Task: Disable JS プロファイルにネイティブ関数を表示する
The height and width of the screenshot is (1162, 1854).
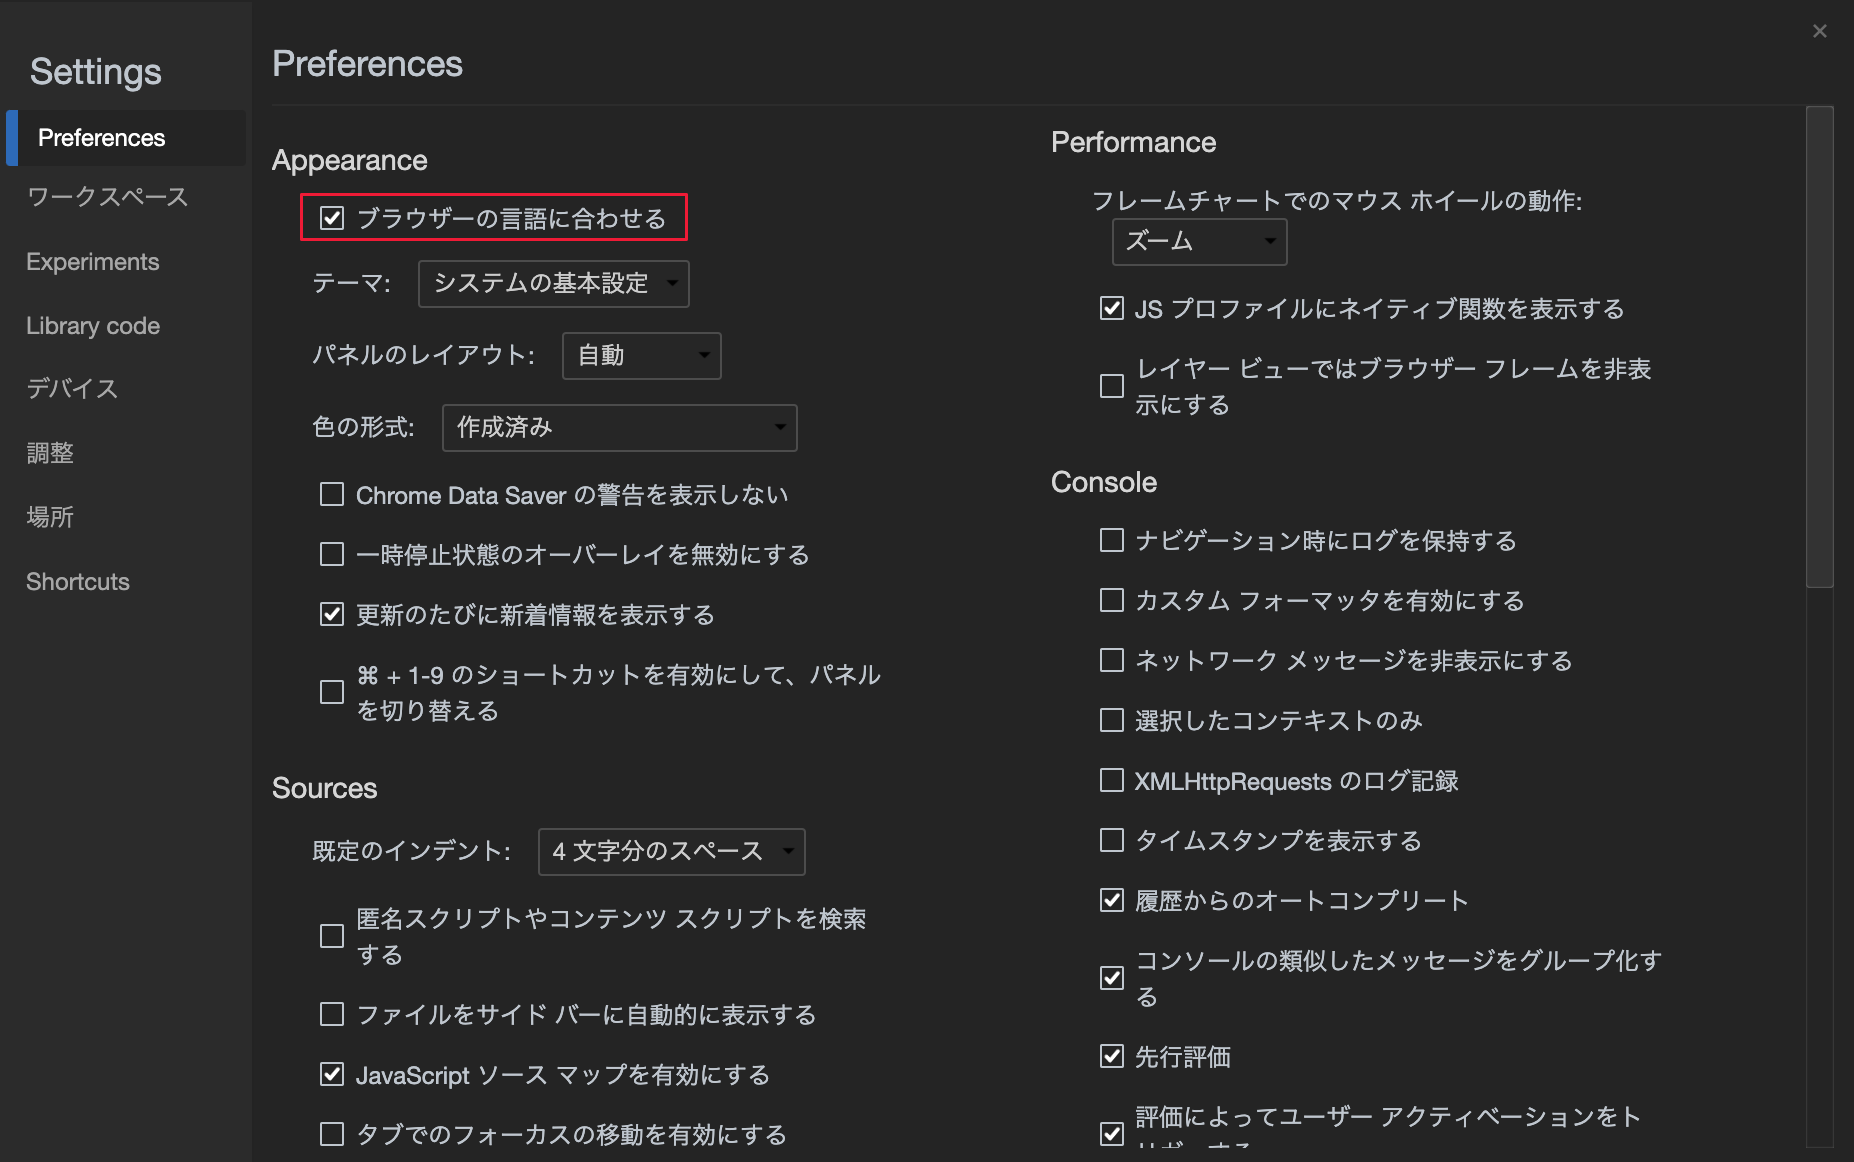Action: point(1111,309)
